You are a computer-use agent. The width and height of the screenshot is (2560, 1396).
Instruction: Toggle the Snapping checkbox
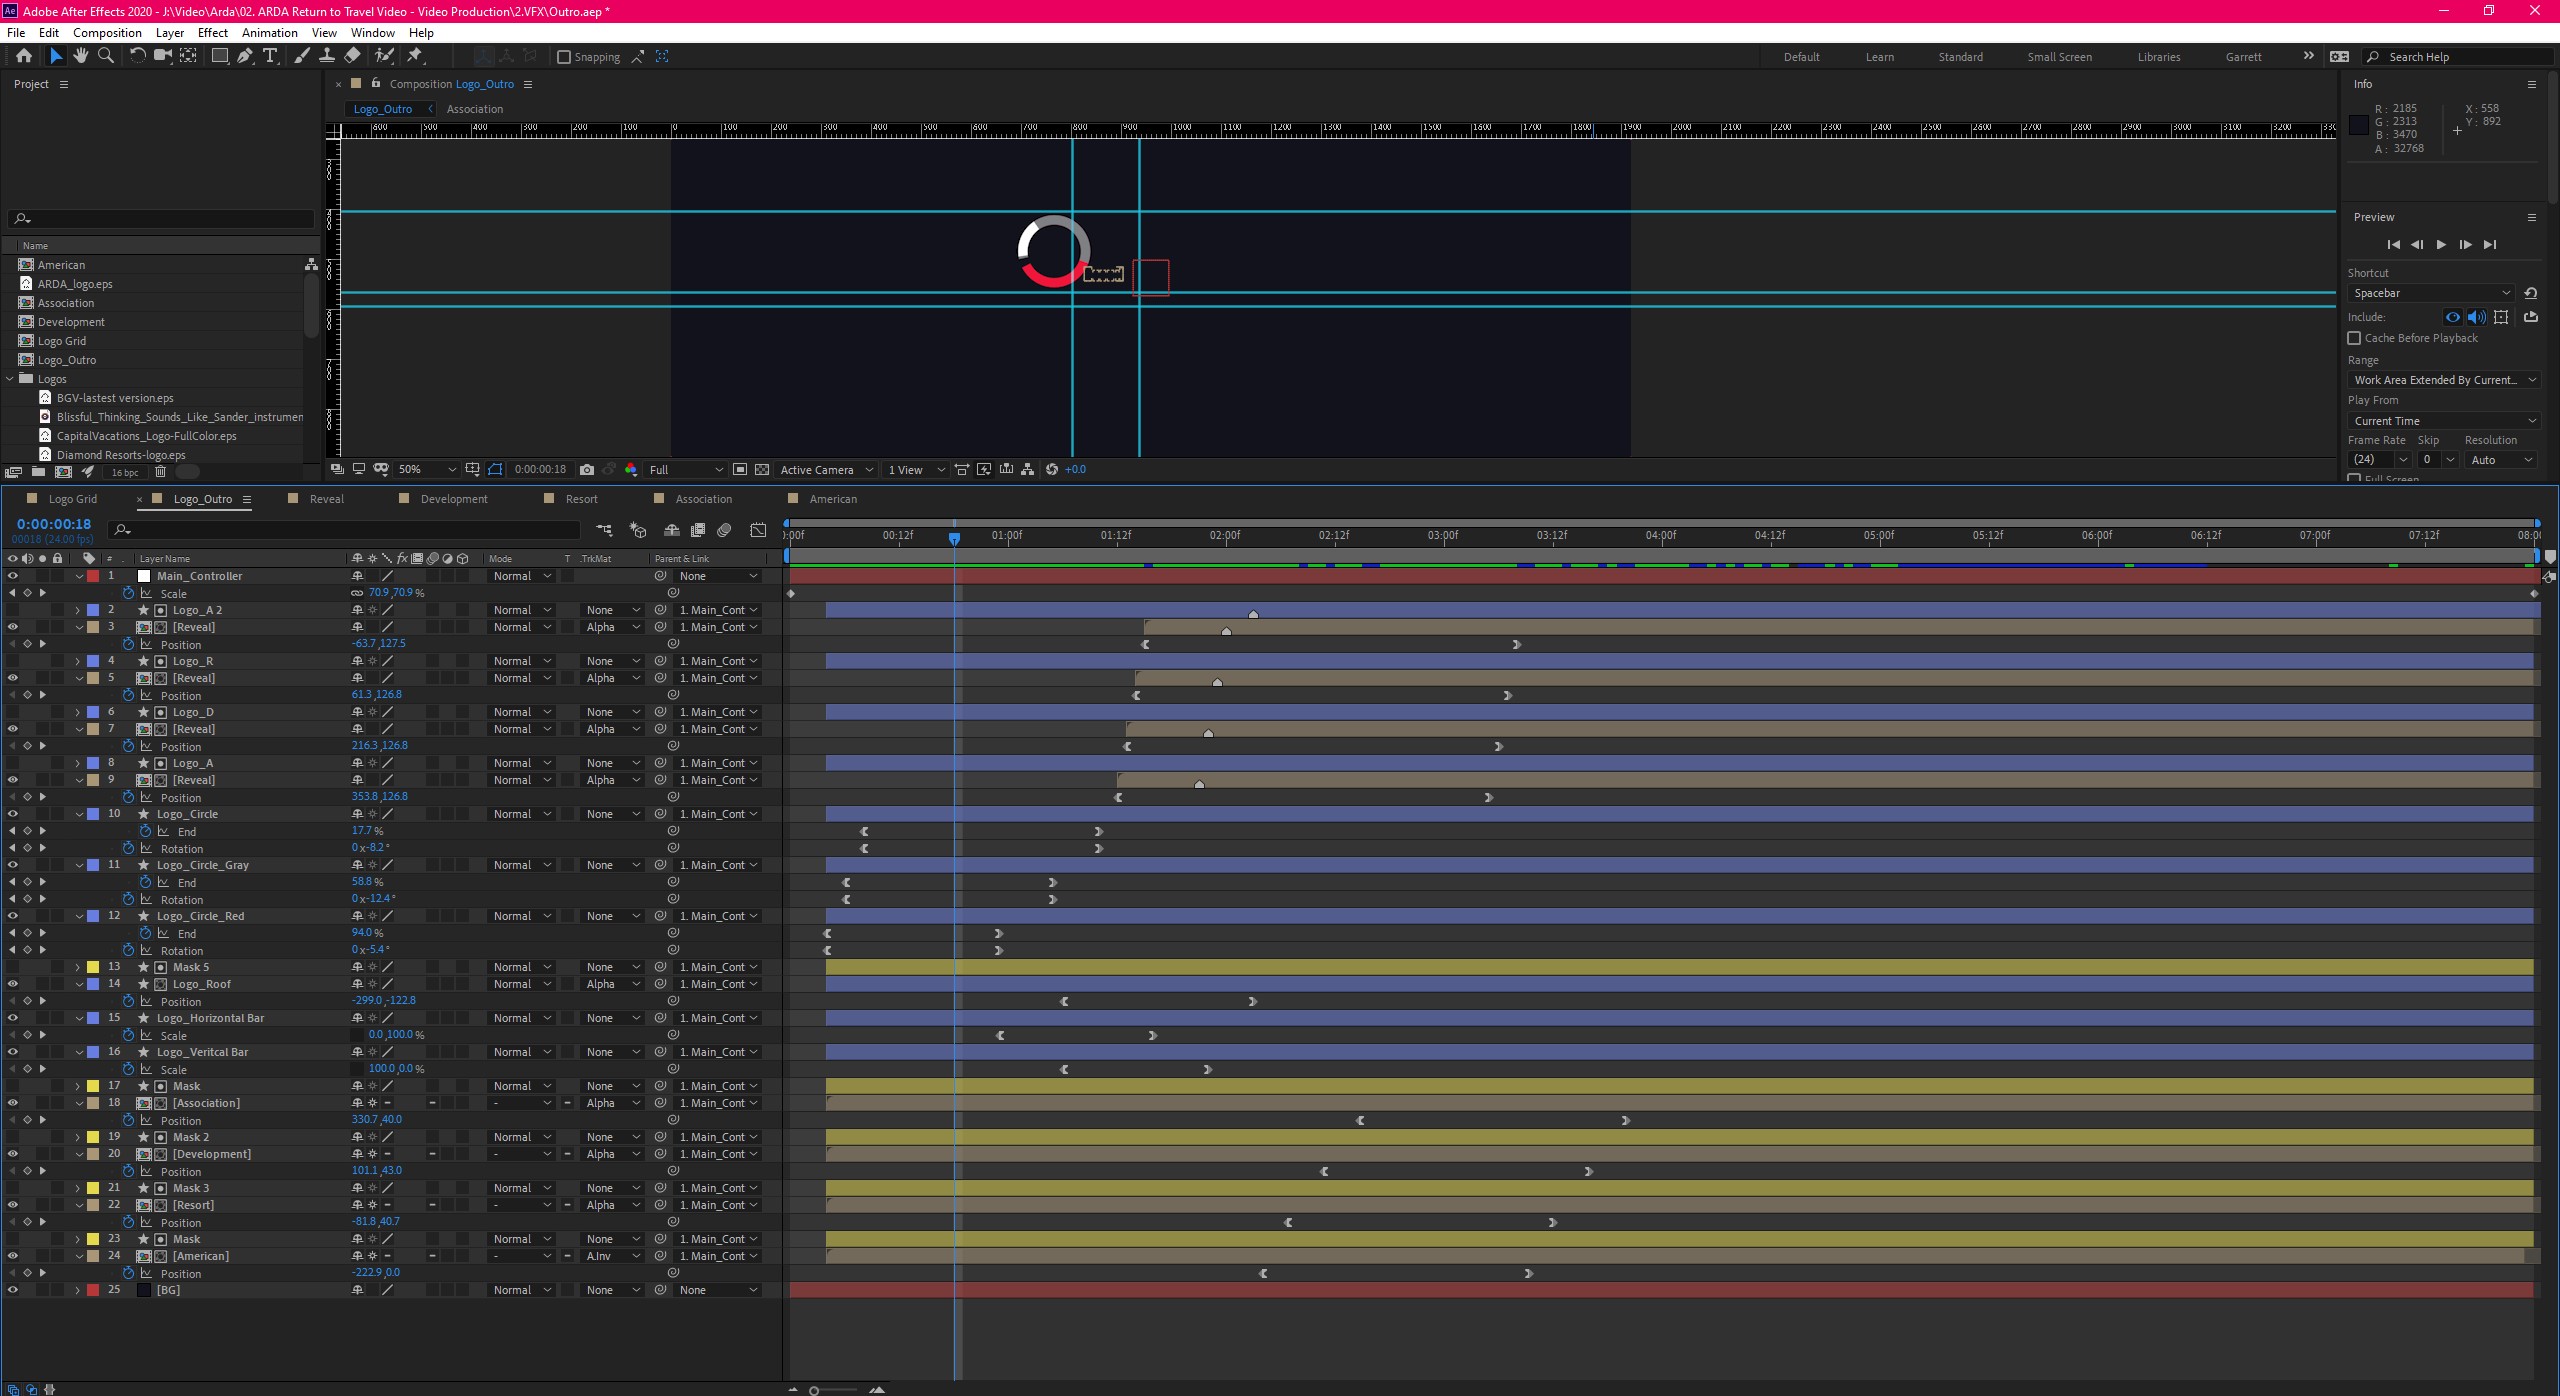564,57
